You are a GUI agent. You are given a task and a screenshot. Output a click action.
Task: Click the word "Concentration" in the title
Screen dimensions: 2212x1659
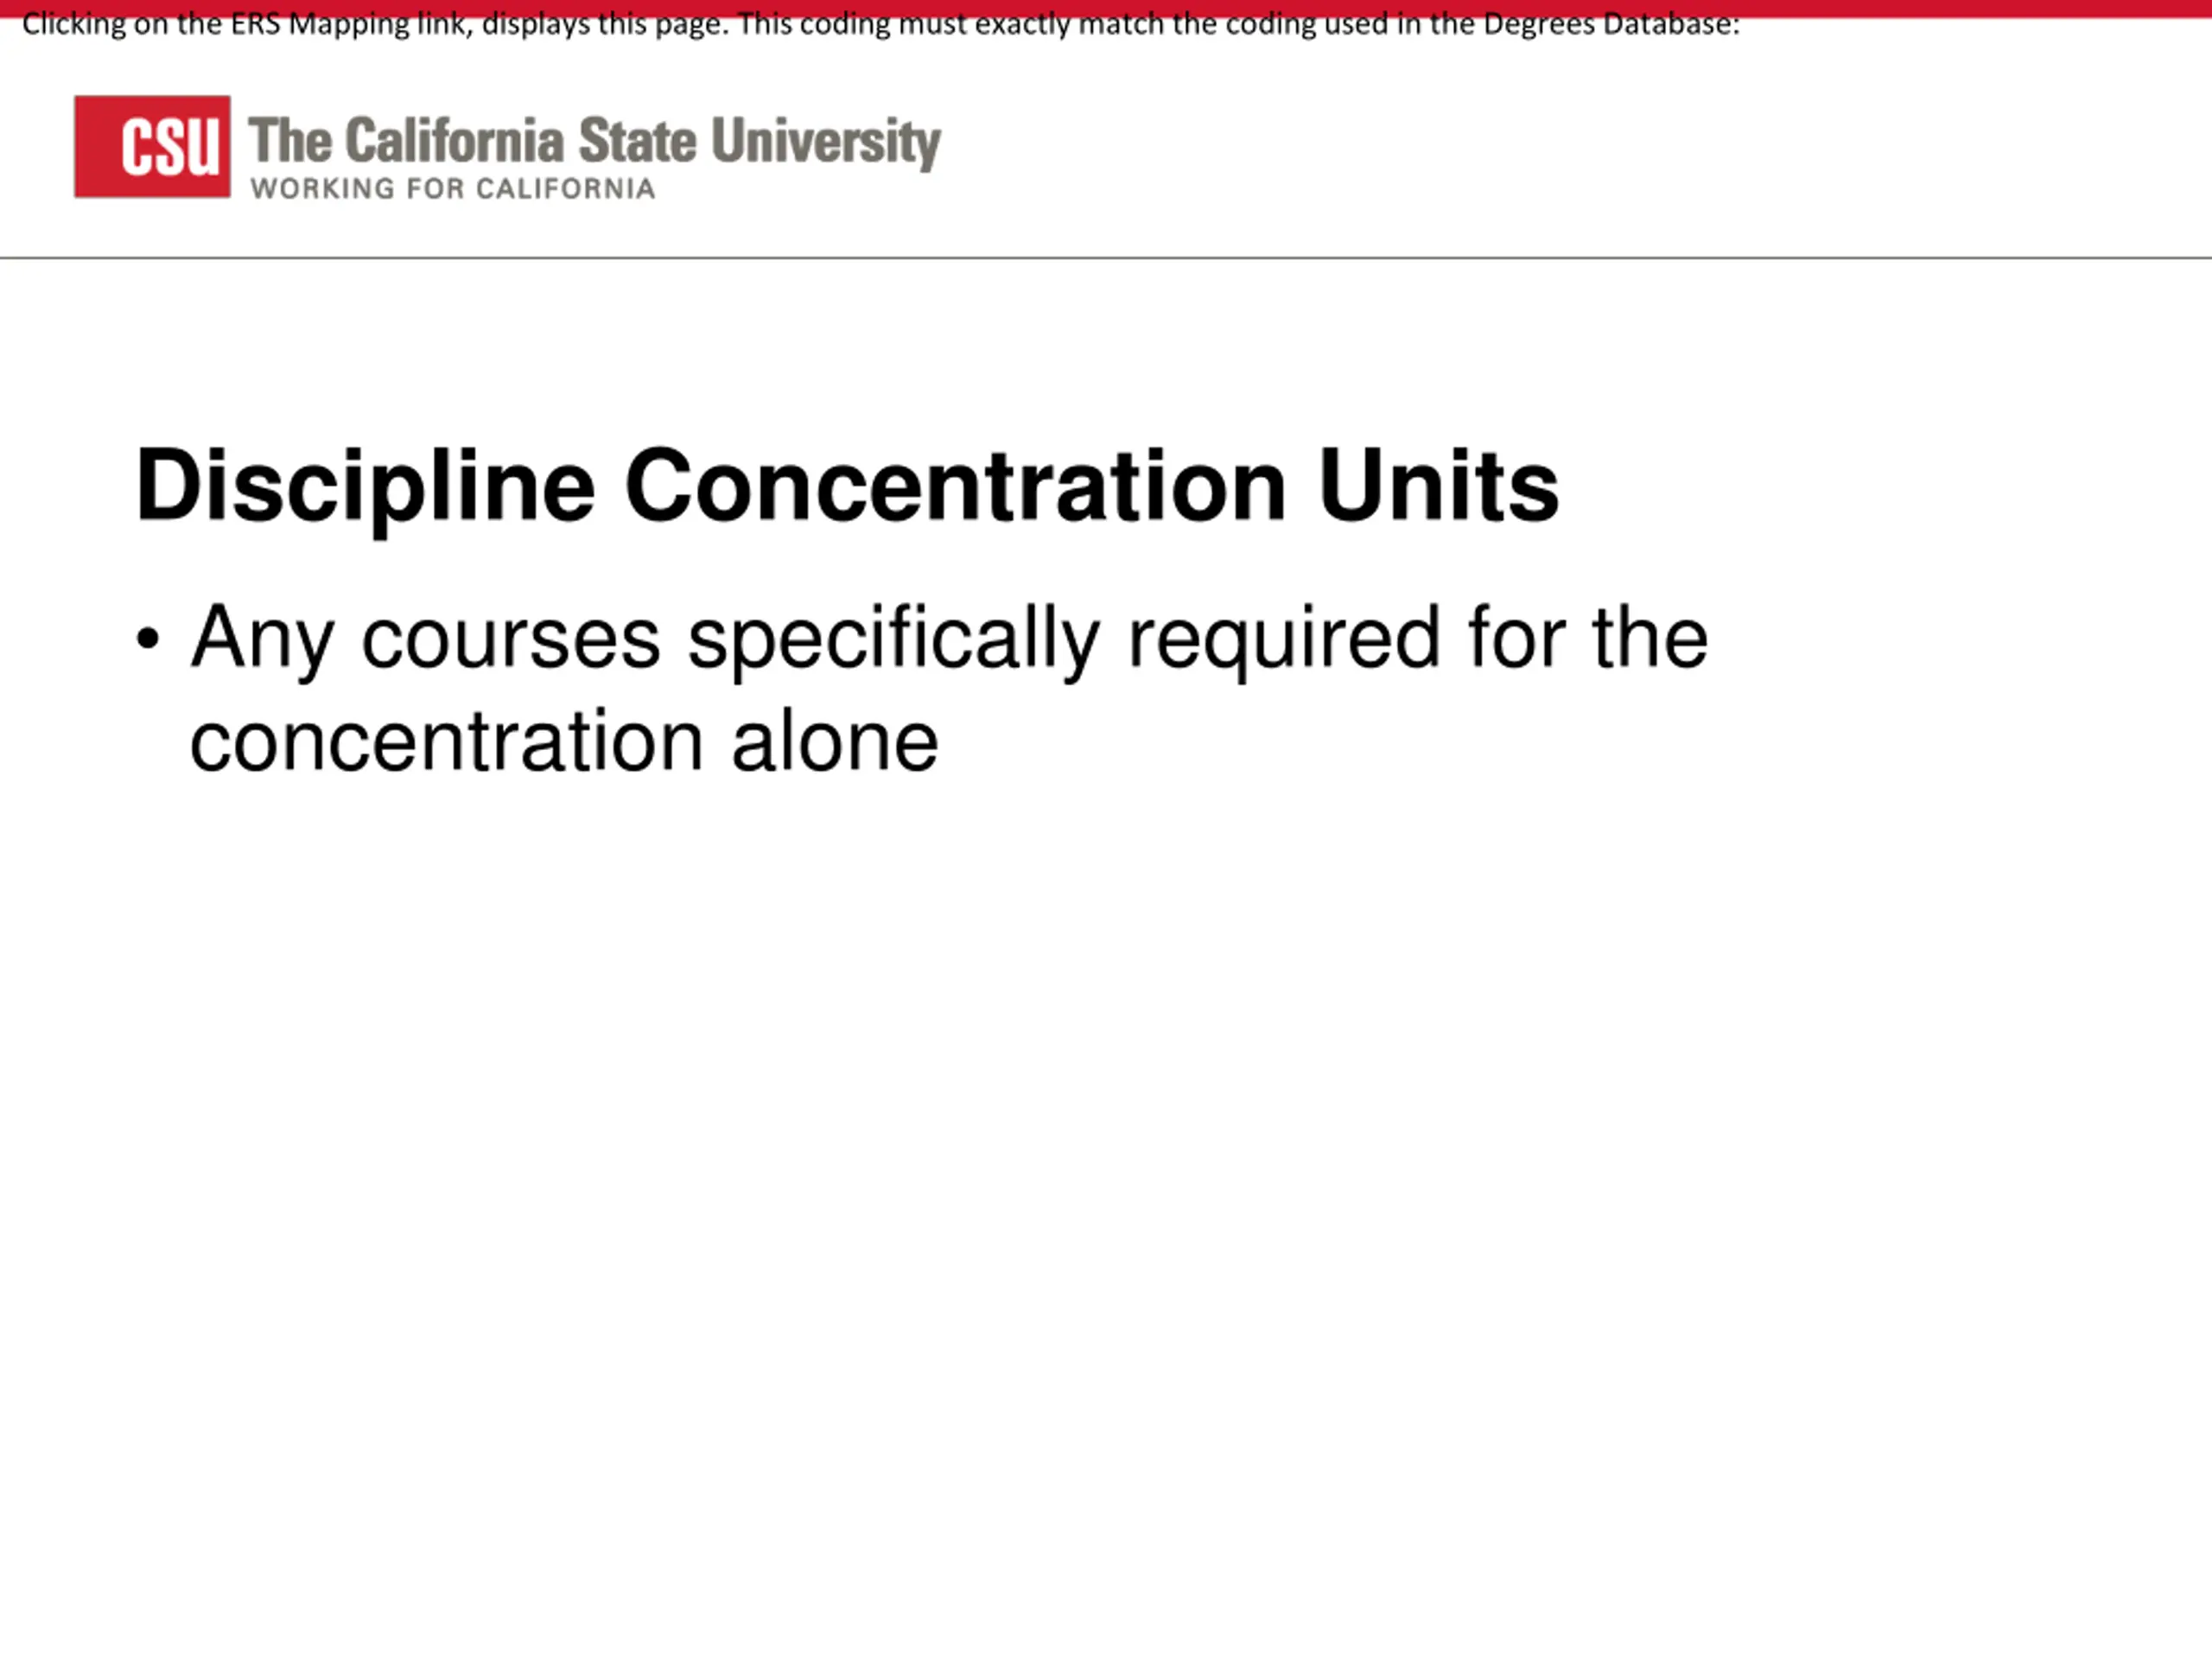955,485
